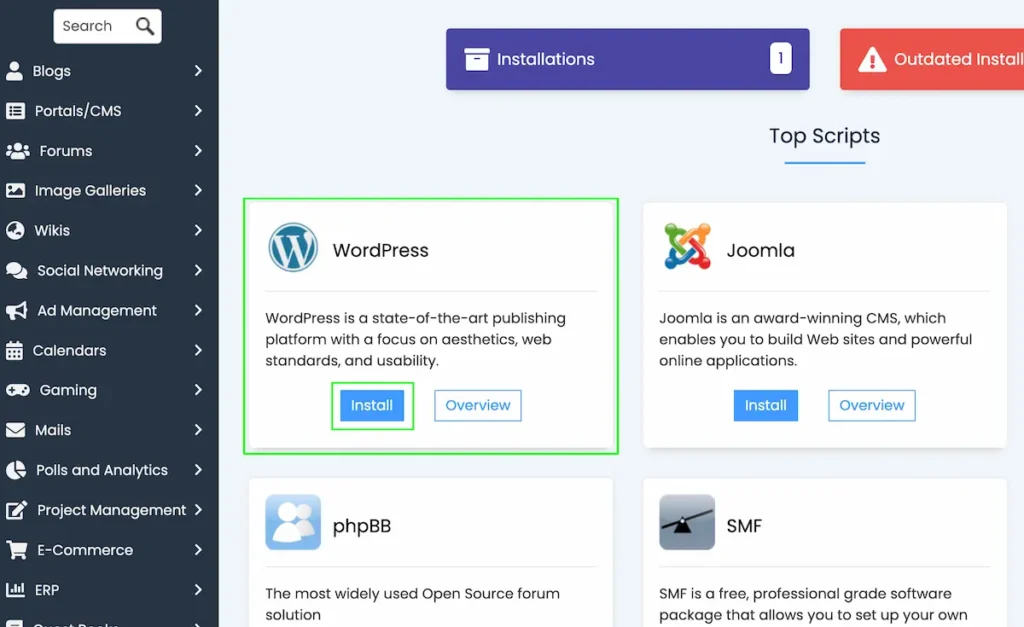Click the Forums people icon
The image size is (1024, 627).
pyautogui.click(x=18, y=151)
